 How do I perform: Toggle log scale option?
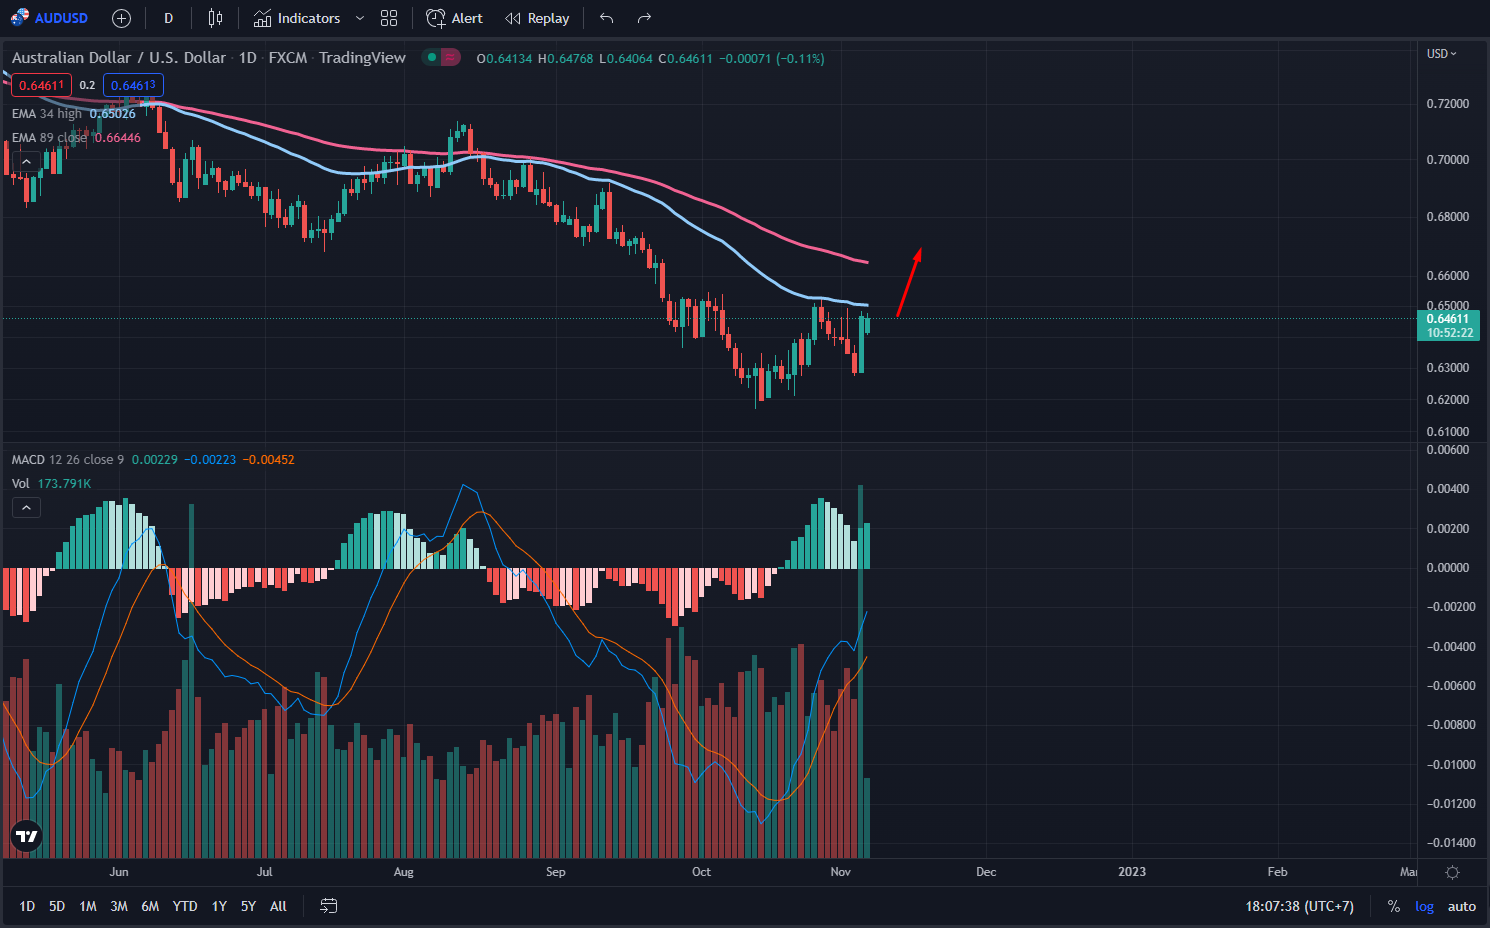pyautogui.click(x=1424, y=906)
